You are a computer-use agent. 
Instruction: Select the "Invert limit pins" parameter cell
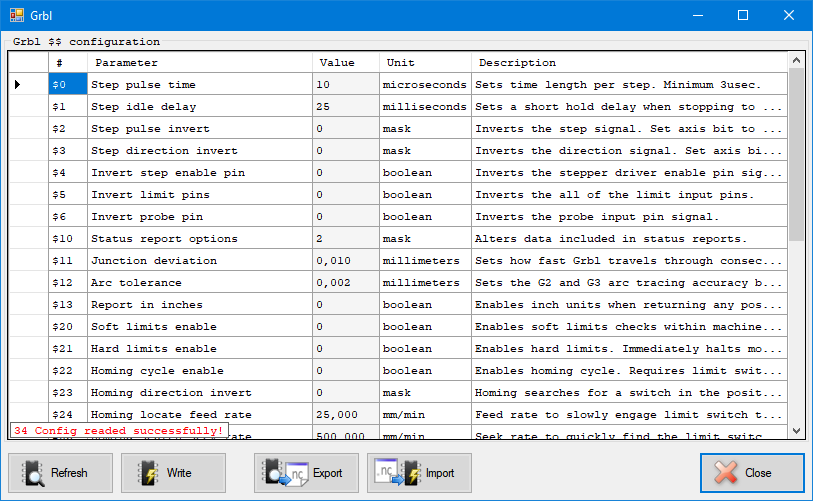pos(200,194)
